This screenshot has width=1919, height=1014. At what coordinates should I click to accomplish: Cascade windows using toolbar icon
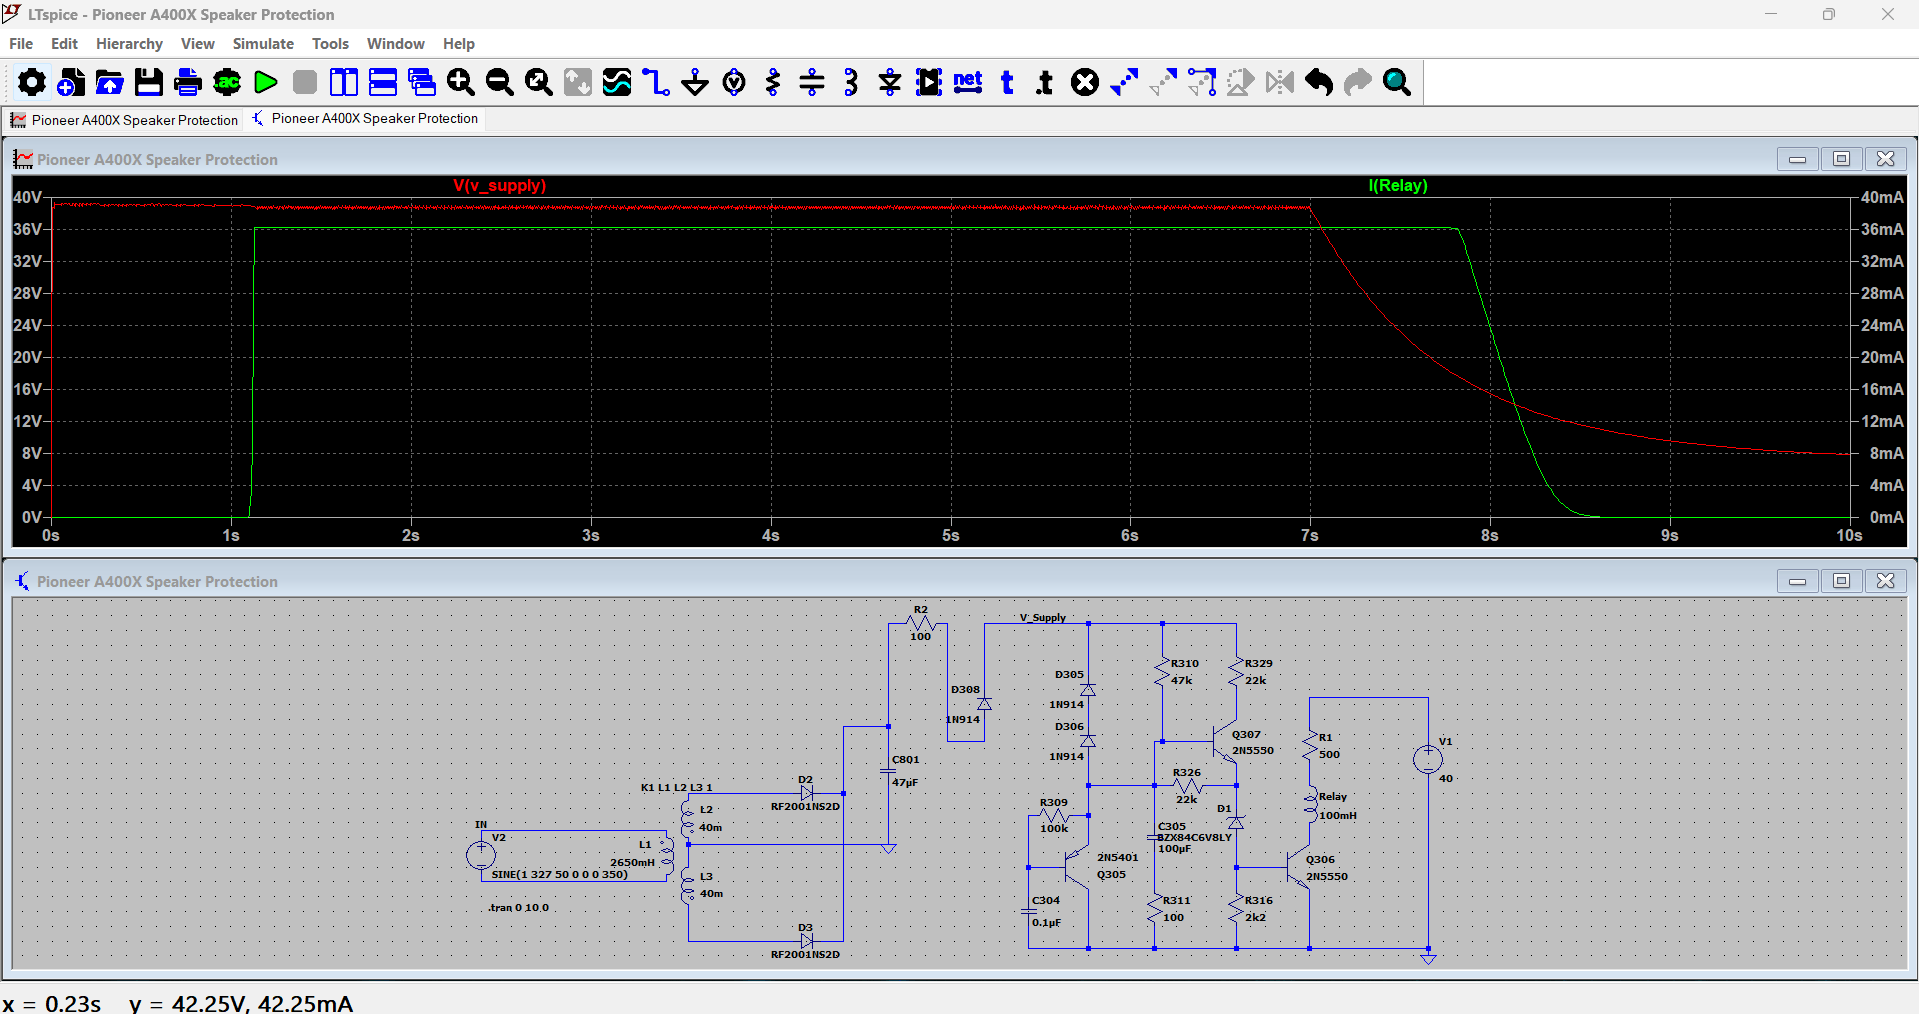coord(422,82)
